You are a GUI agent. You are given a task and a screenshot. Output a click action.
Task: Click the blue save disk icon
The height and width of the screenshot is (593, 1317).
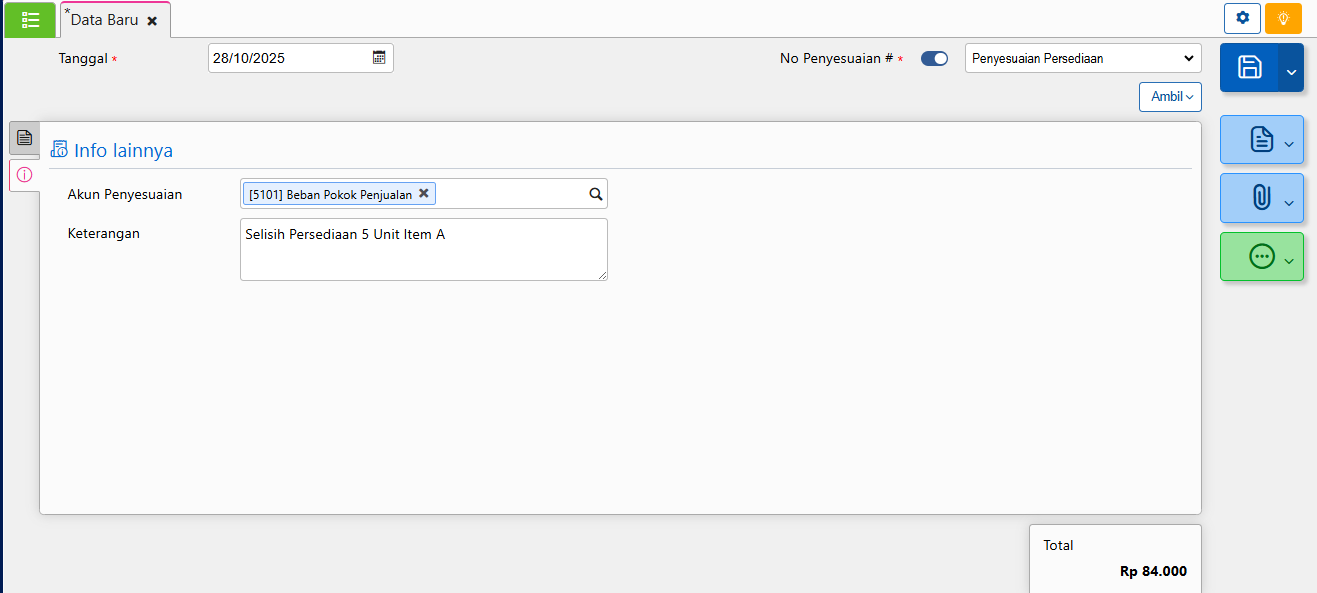[1249, 67]
